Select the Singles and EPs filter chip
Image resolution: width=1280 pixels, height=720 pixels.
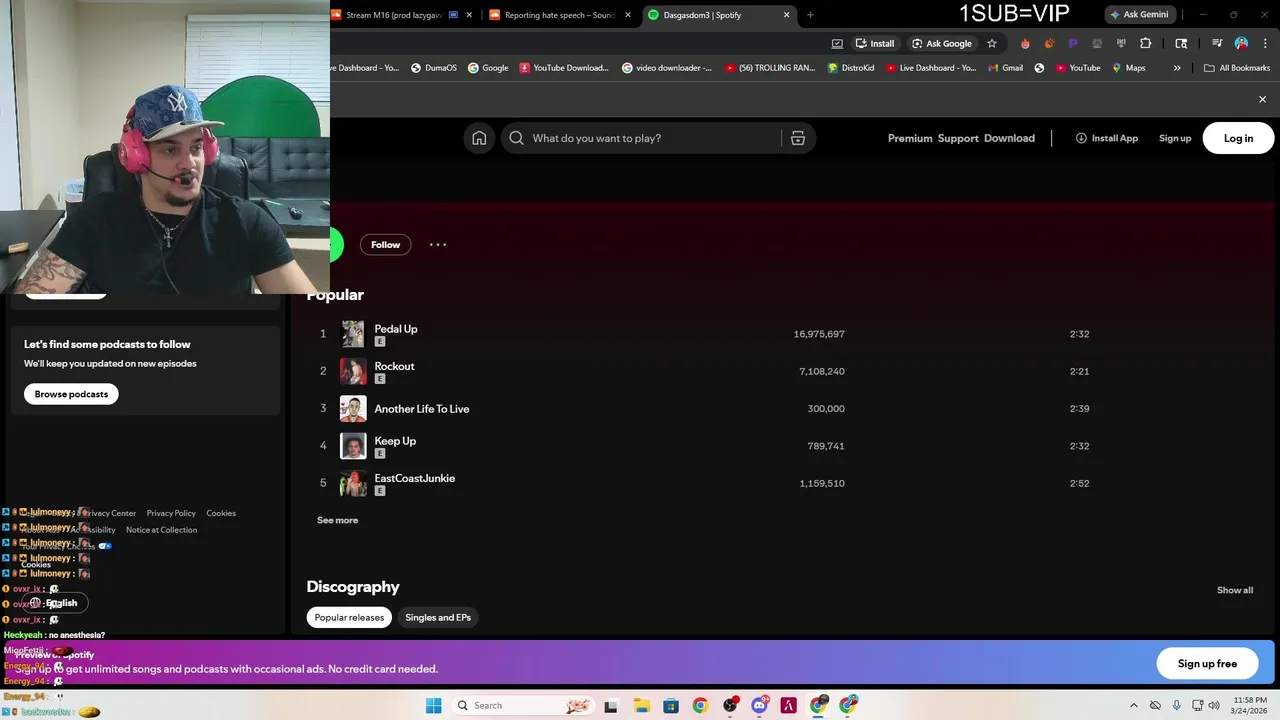(x=438, y=617)
